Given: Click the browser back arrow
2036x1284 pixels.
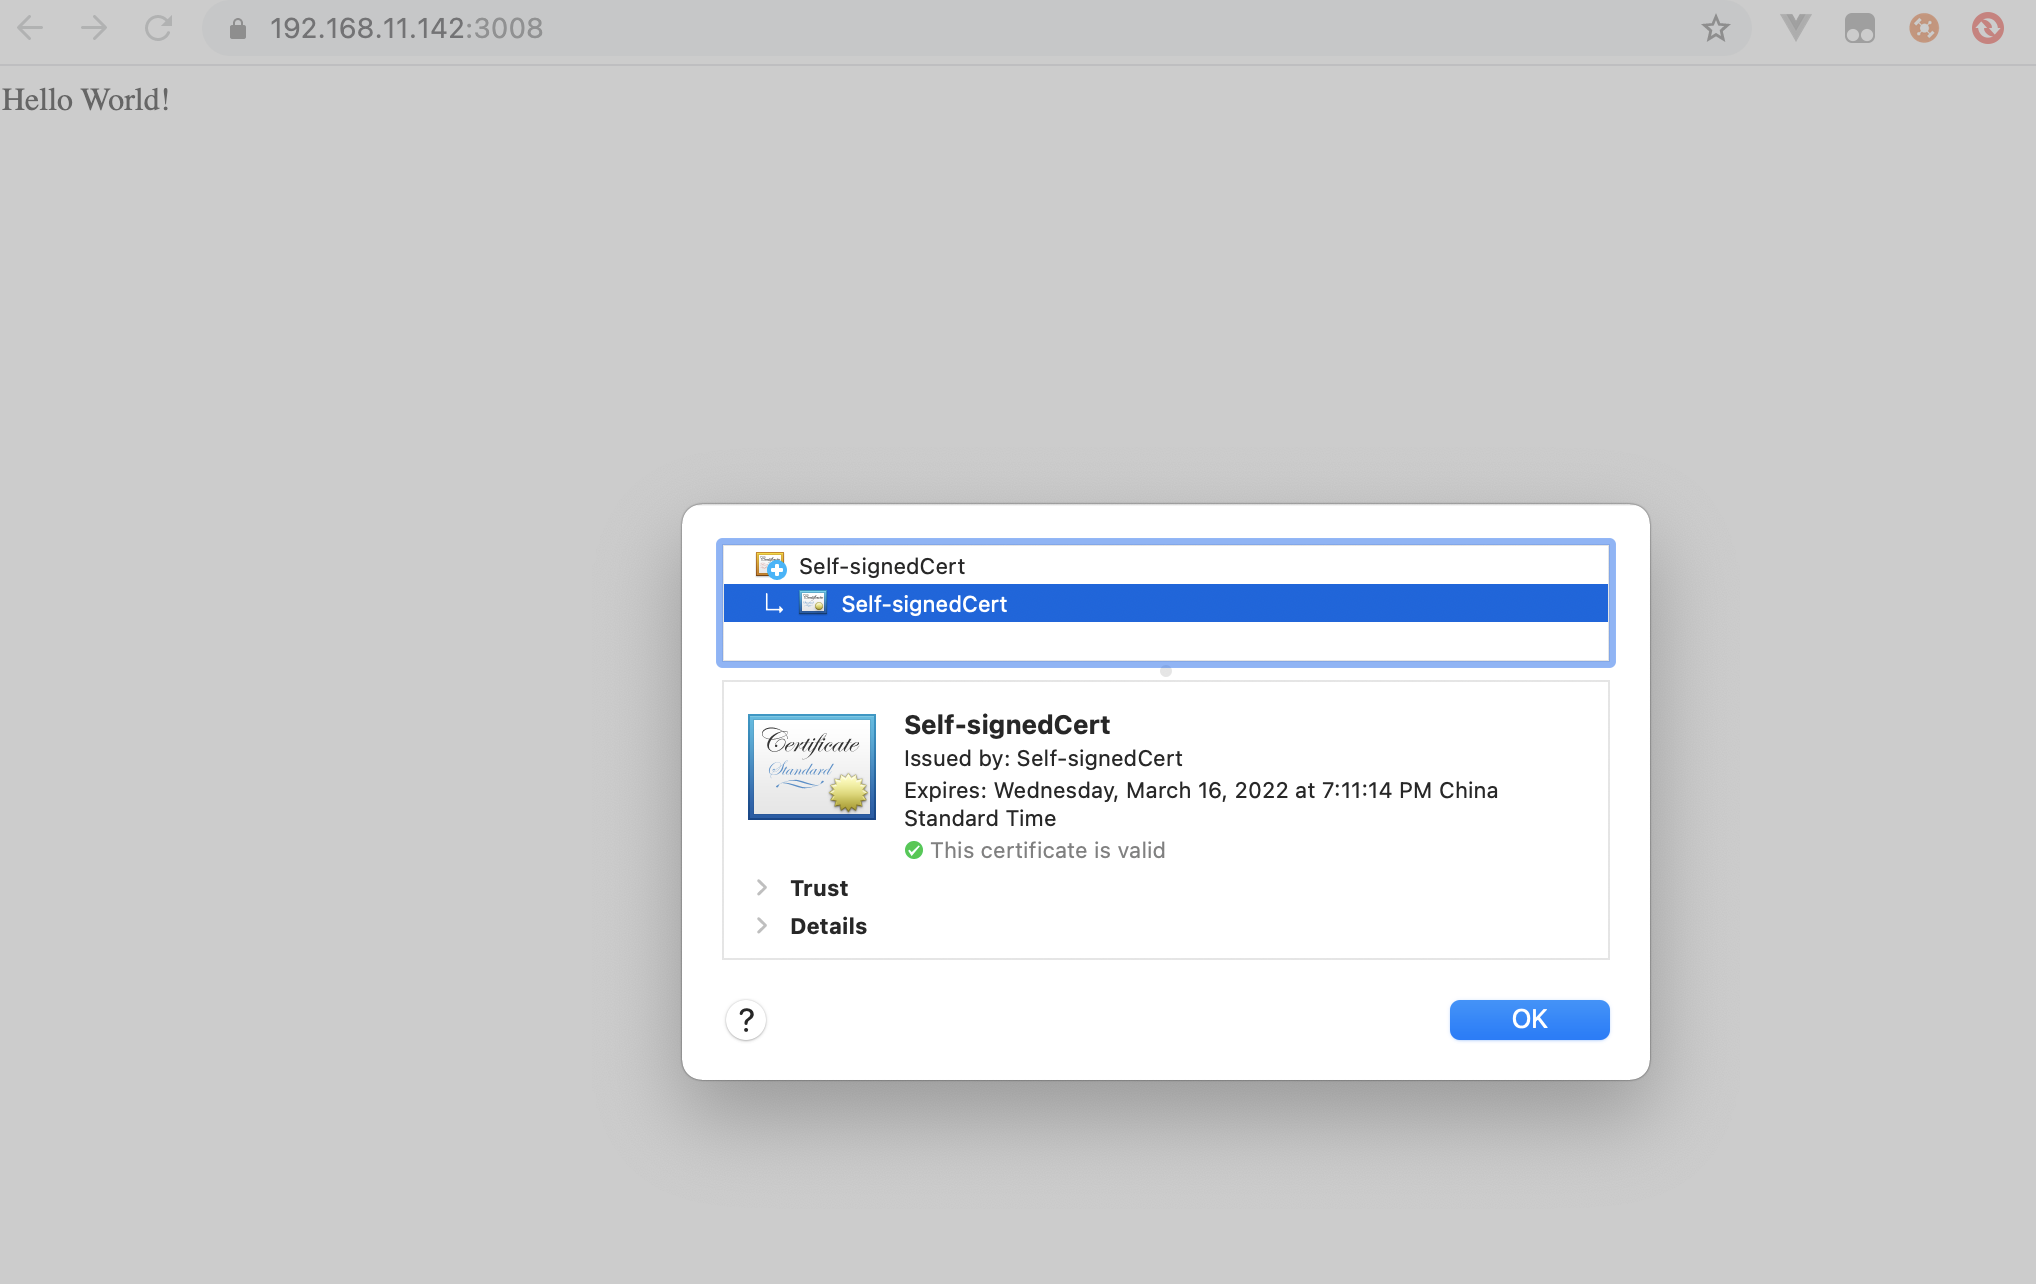Looking at the screenshot, I should [31, 28].
